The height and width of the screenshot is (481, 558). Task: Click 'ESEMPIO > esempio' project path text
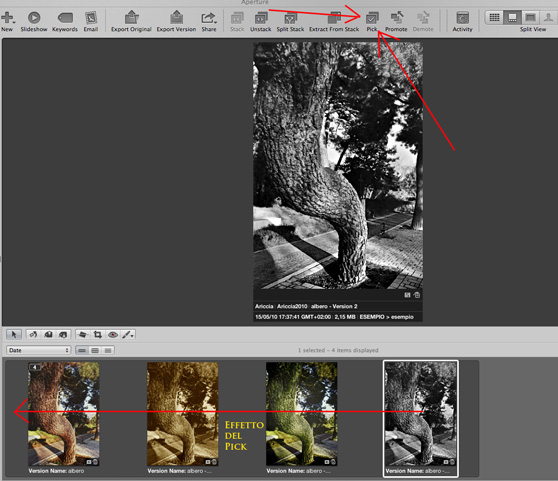tap(386, 317)
